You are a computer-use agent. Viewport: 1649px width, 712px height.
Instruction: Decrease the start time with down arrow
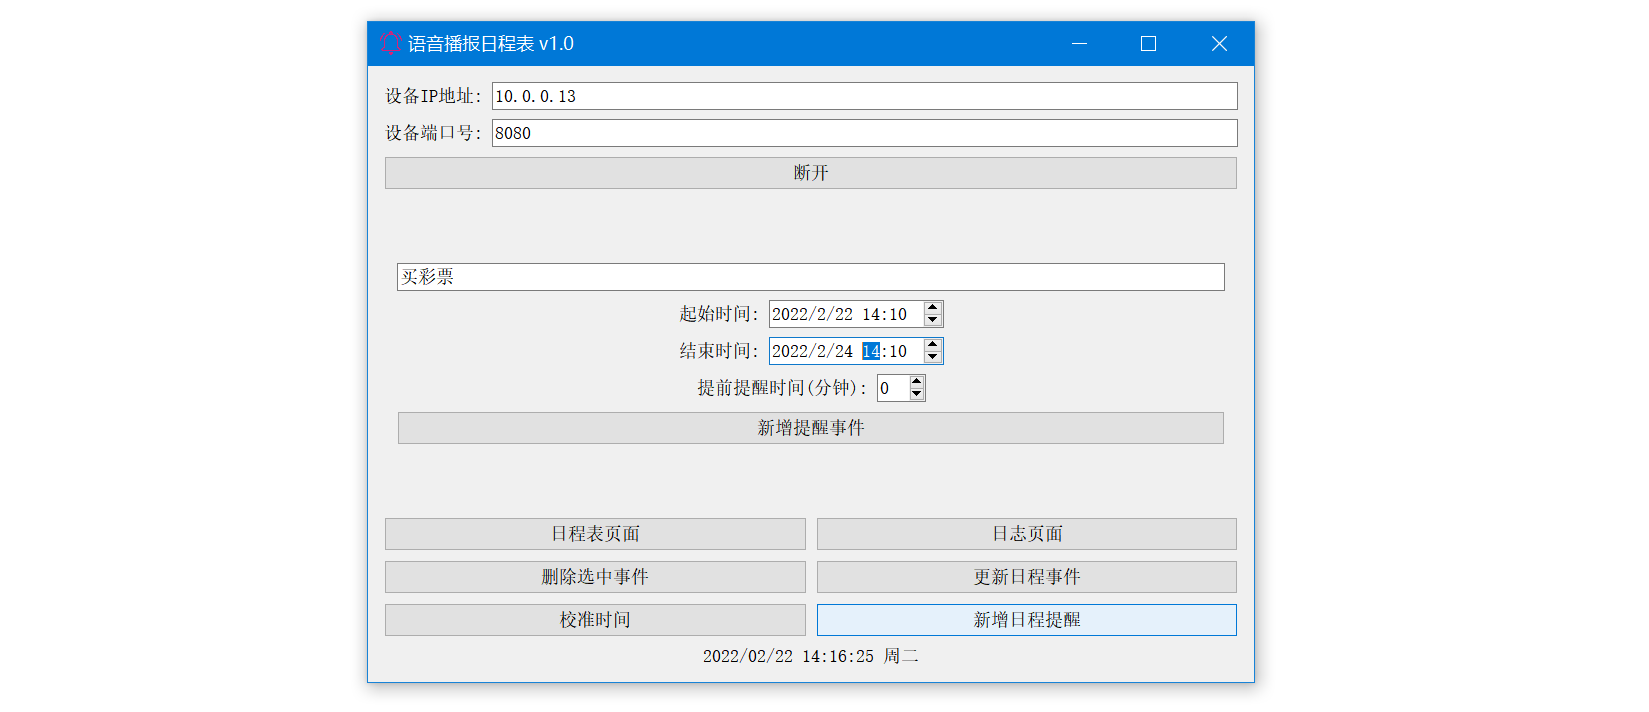coord(932,320)
